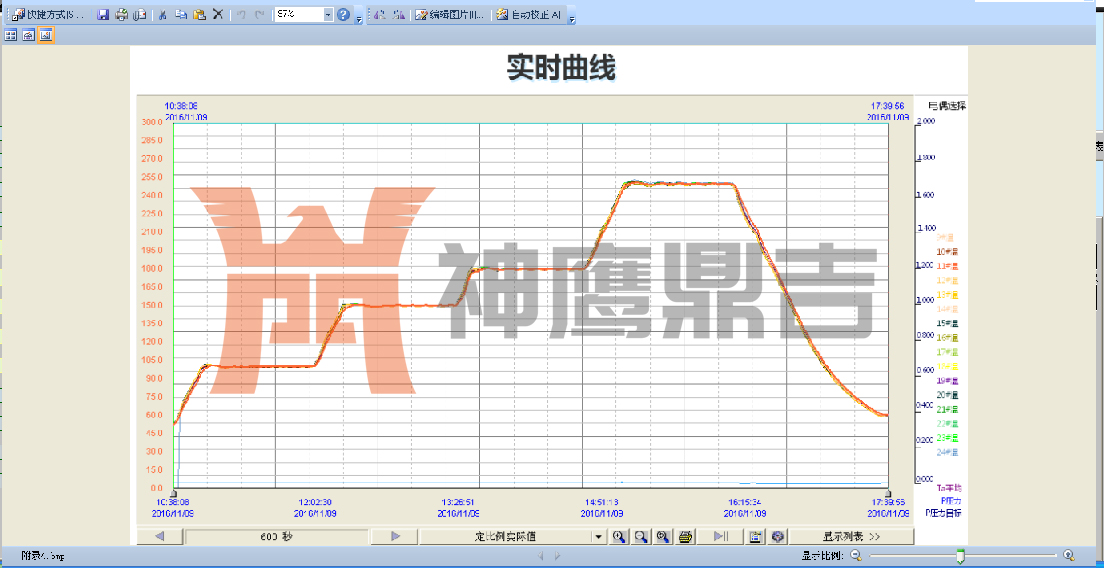The width and height of the screenshot is (1104, 568).
Task: Click the chart properties clipboard icon
Action: (755, 536)
